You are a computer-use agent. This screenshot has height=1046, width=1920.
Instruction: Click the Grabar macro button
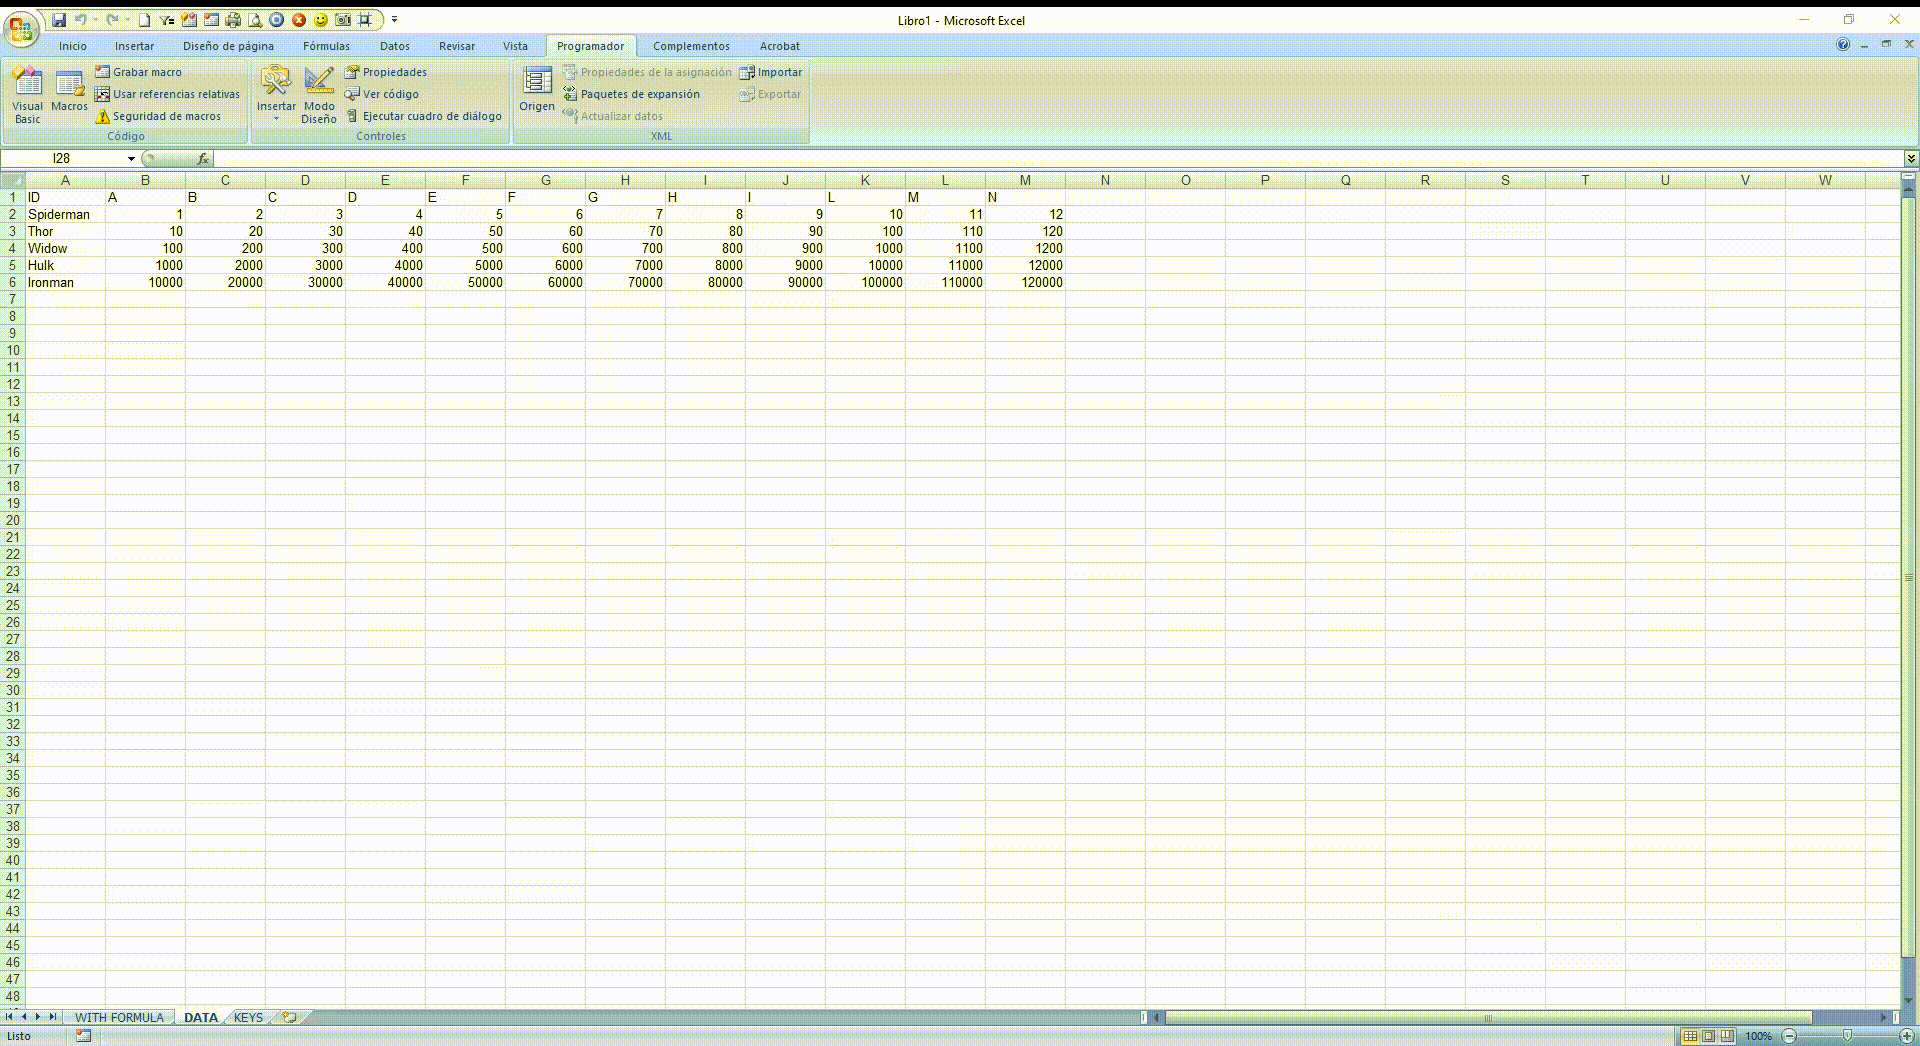click(139, 72)
